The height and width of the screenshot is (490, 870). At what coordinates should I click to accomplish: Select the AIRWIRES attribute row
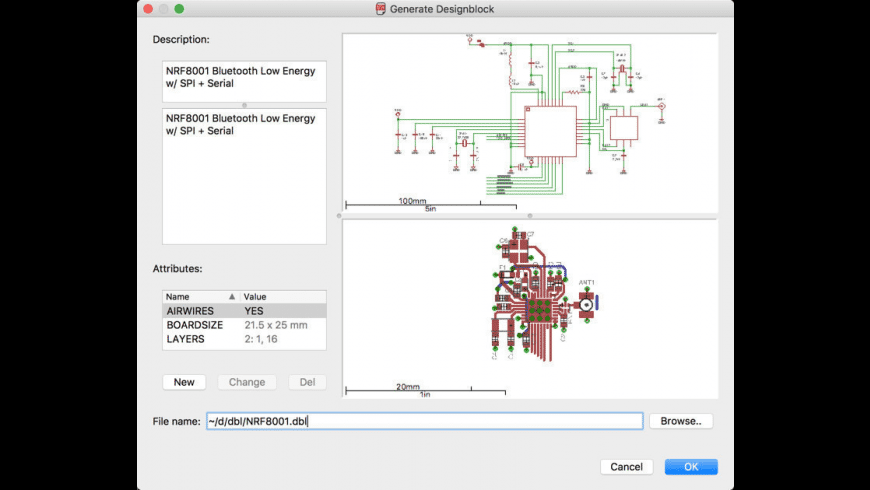[x=244, y=311]
